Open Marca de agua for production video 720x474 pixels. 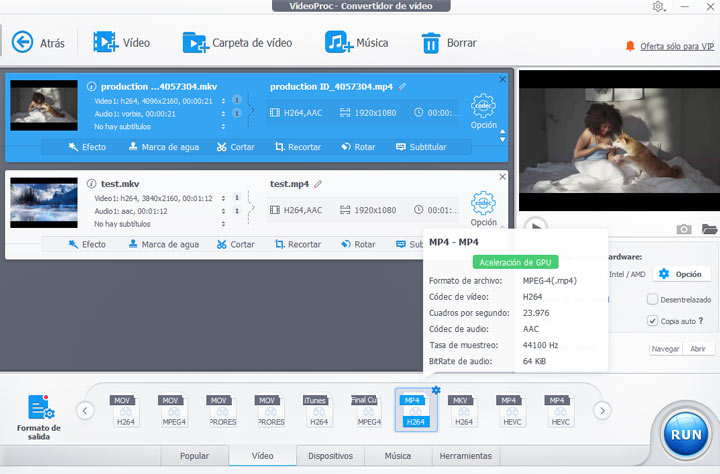point(164,147)
